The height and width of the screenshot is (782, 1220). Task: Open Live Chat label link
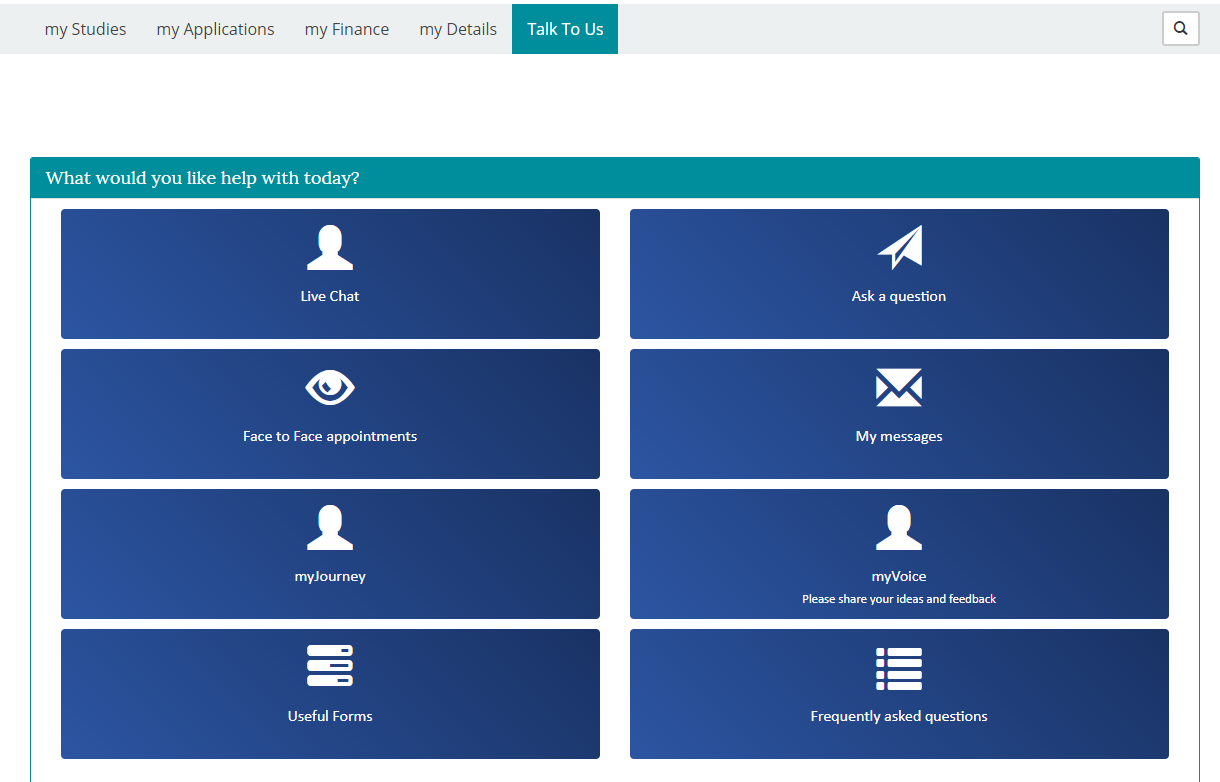click(330, 296)
